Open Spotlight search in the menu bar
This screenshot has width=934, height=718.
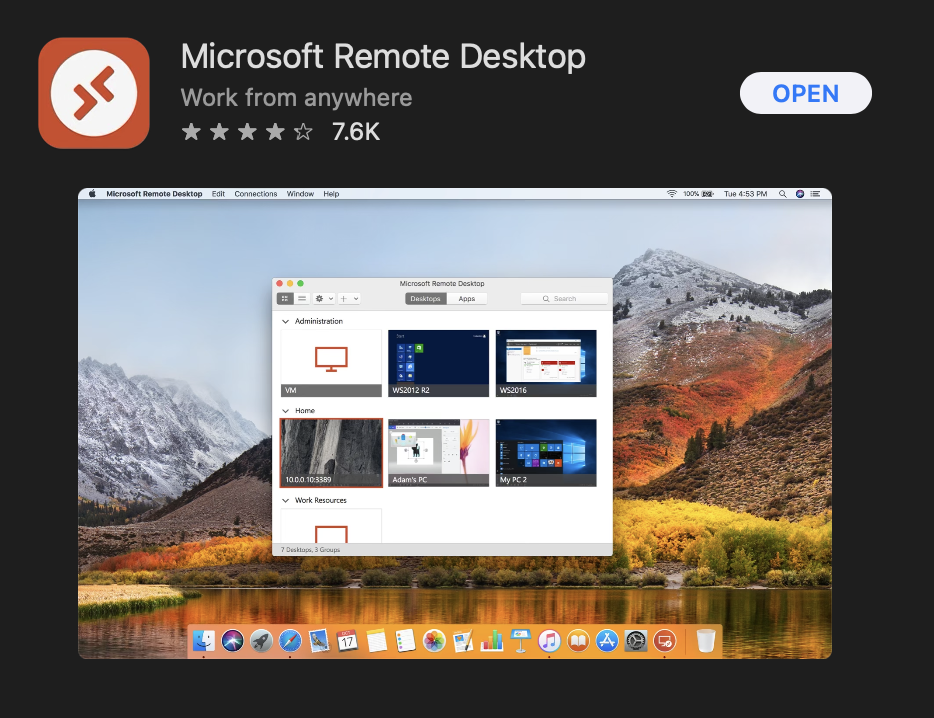coord(782,194)
